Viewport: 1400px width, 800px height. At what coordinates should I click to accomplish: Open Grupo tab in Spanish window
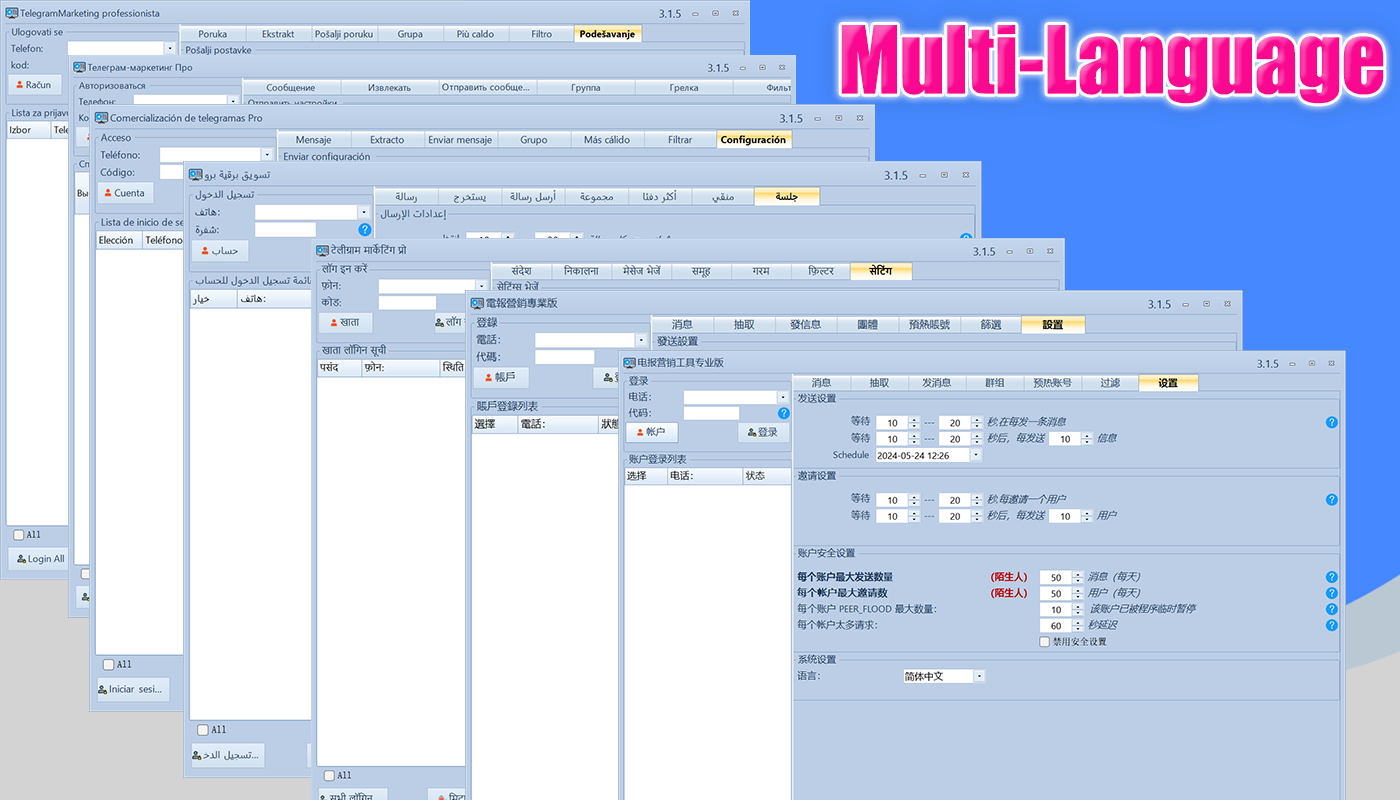pyautogui.click(x=534, y=140)
